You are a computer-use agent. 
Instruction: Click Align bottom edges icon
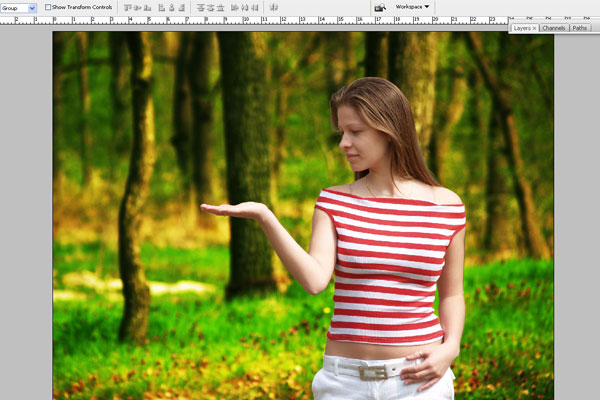point(149,7)
